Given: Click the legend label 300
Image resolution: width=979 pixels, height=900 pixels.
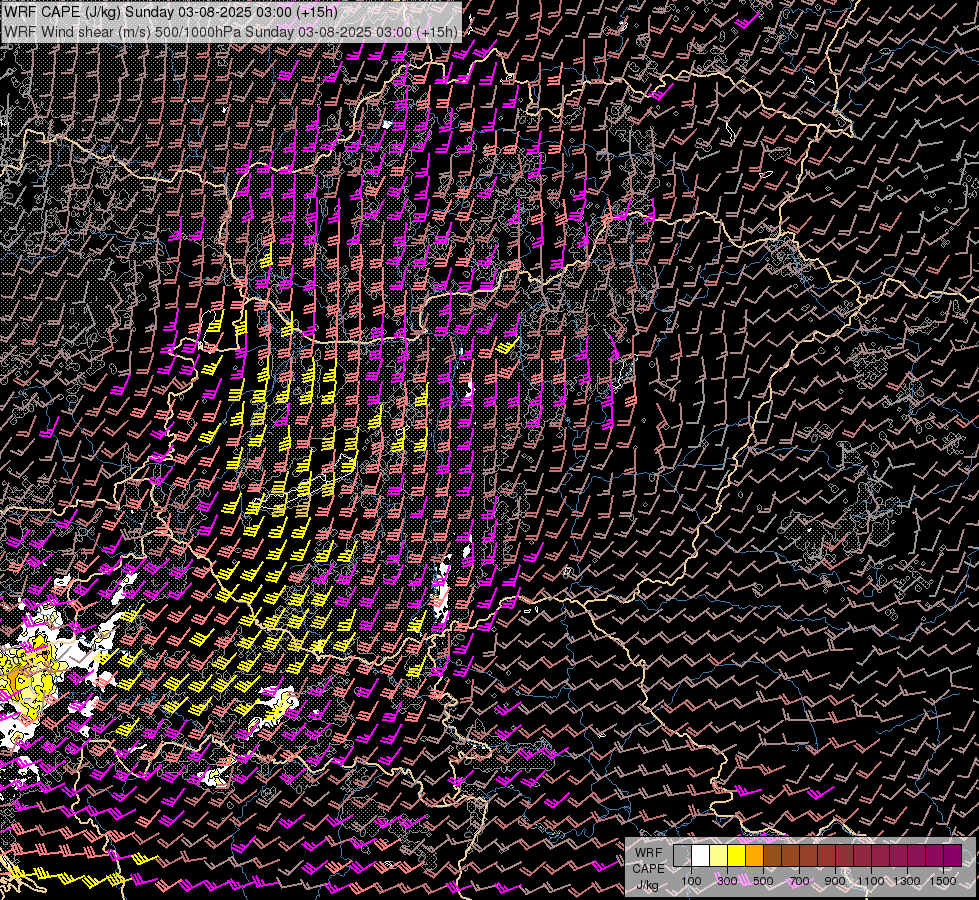Looking at the screenshot, I should point(727,881).
